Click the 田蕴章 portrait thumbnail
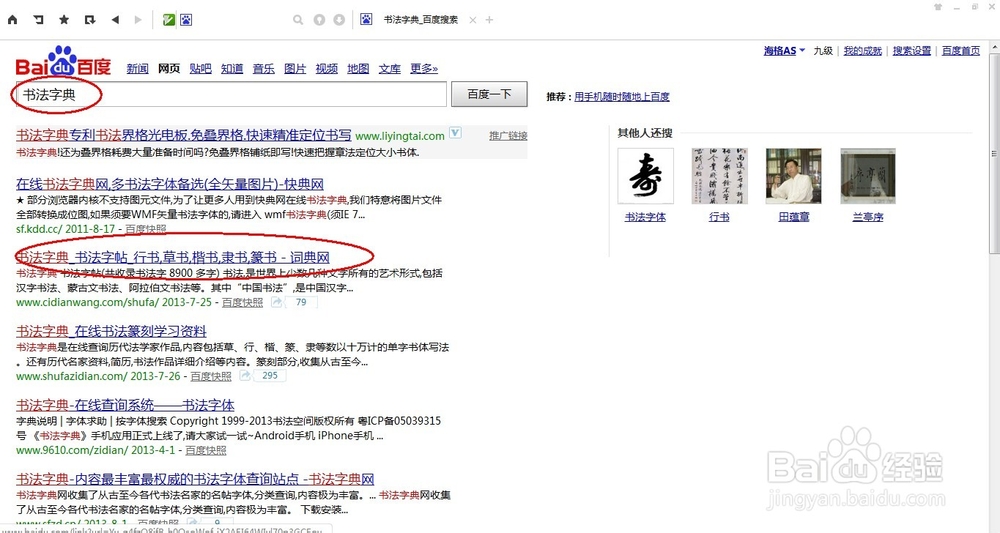This screenshot has width=1000, height=533. point(793,176)
